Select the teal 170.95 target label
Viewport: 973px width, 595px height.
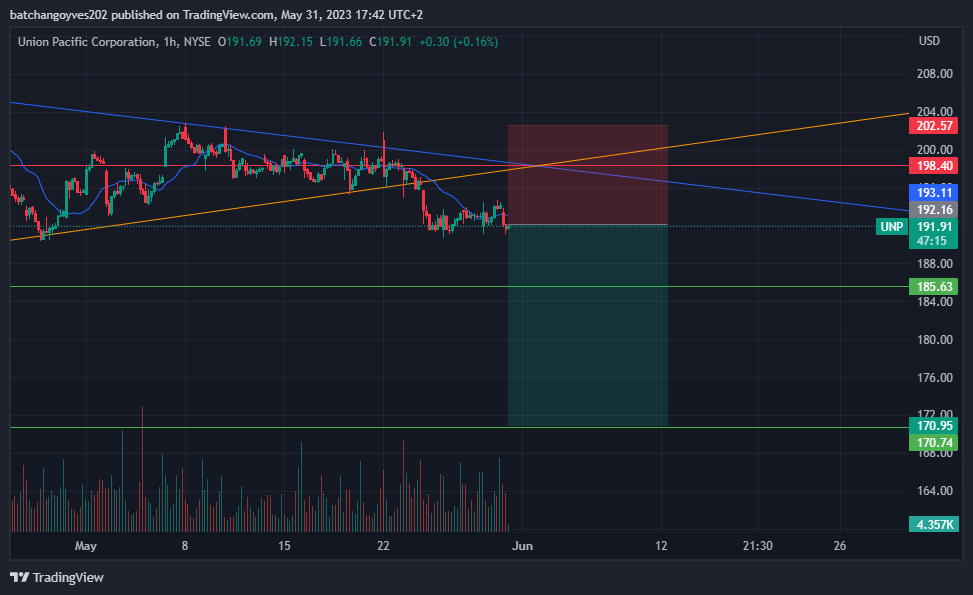pos(933,426)
